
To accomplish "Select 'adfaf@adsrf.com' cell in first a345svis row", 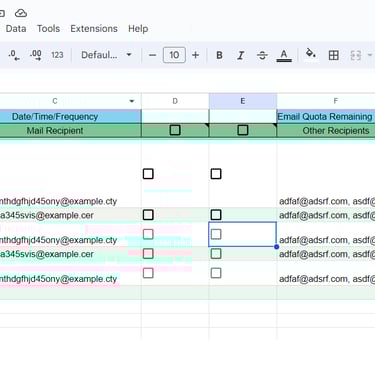I will pyautogui.click(x=326, y=215).
